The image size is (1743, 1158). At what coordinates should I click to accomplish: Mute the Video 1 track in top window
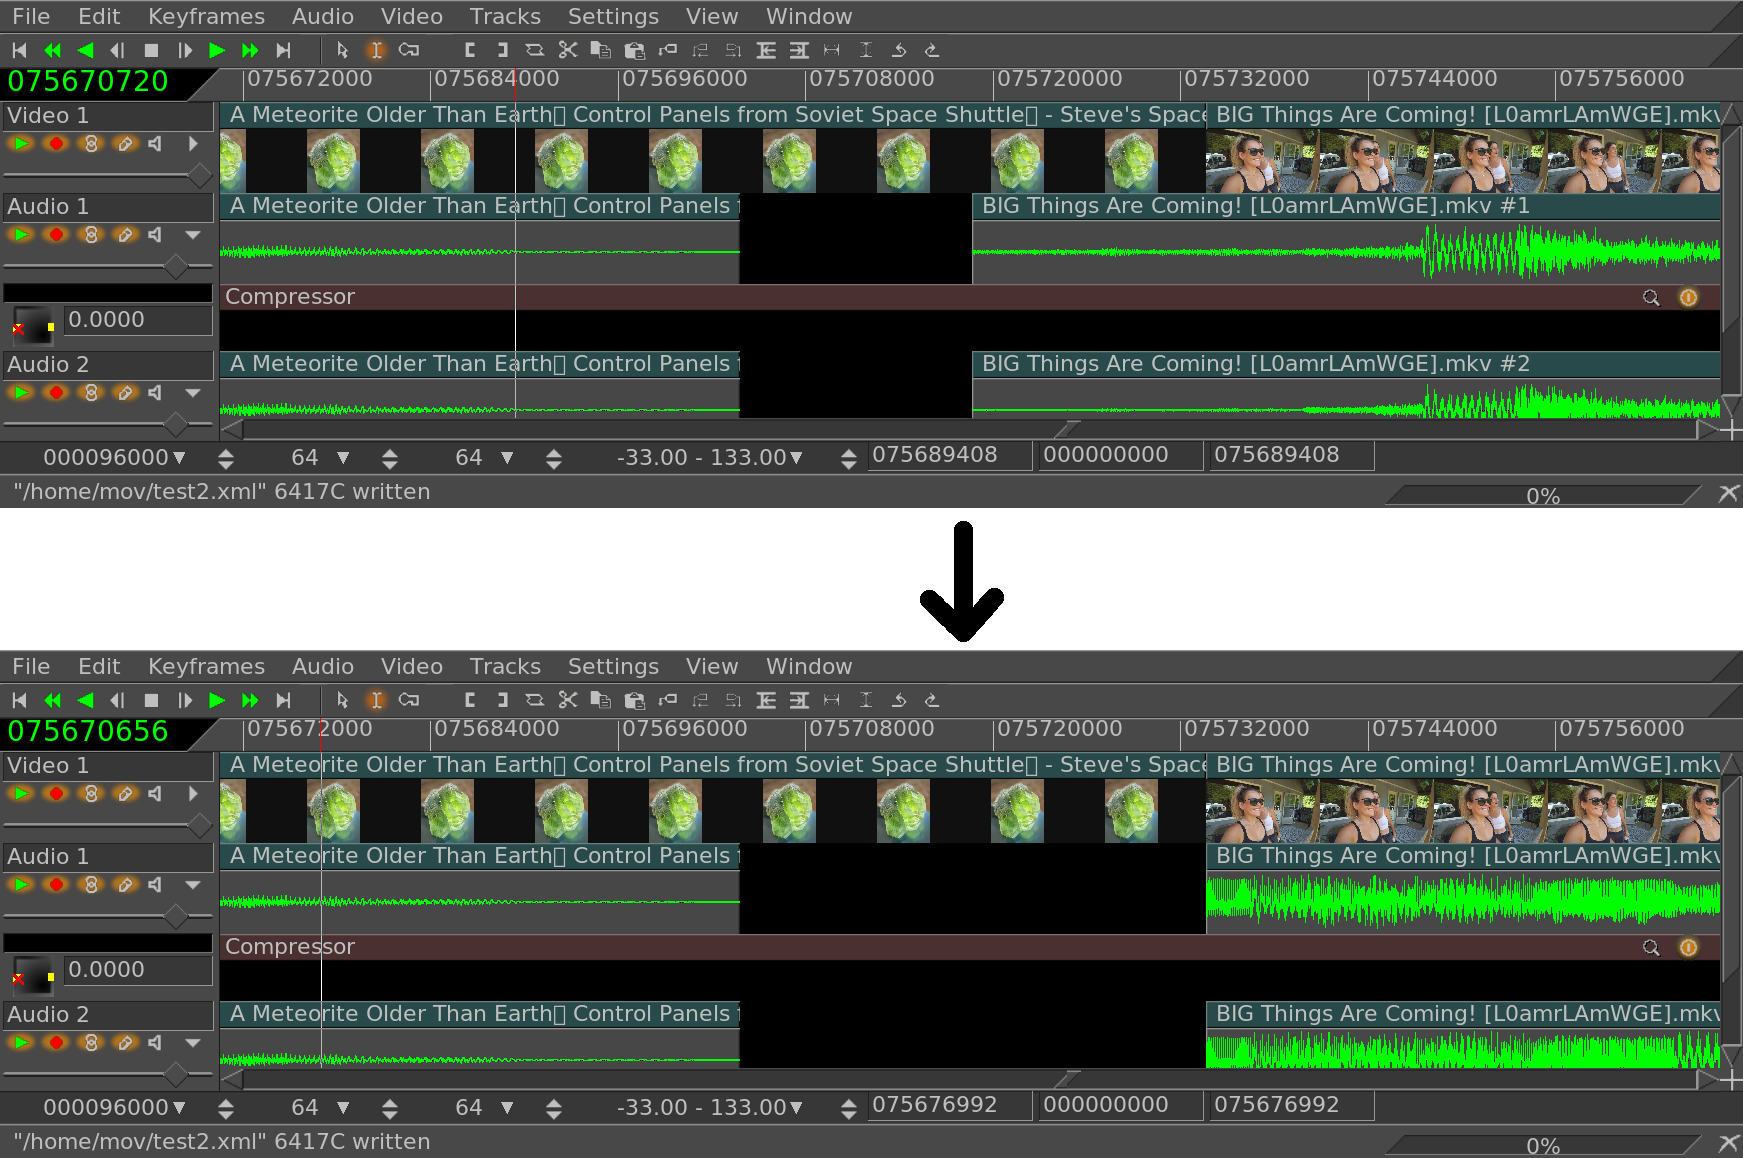(x=155, y=144)
